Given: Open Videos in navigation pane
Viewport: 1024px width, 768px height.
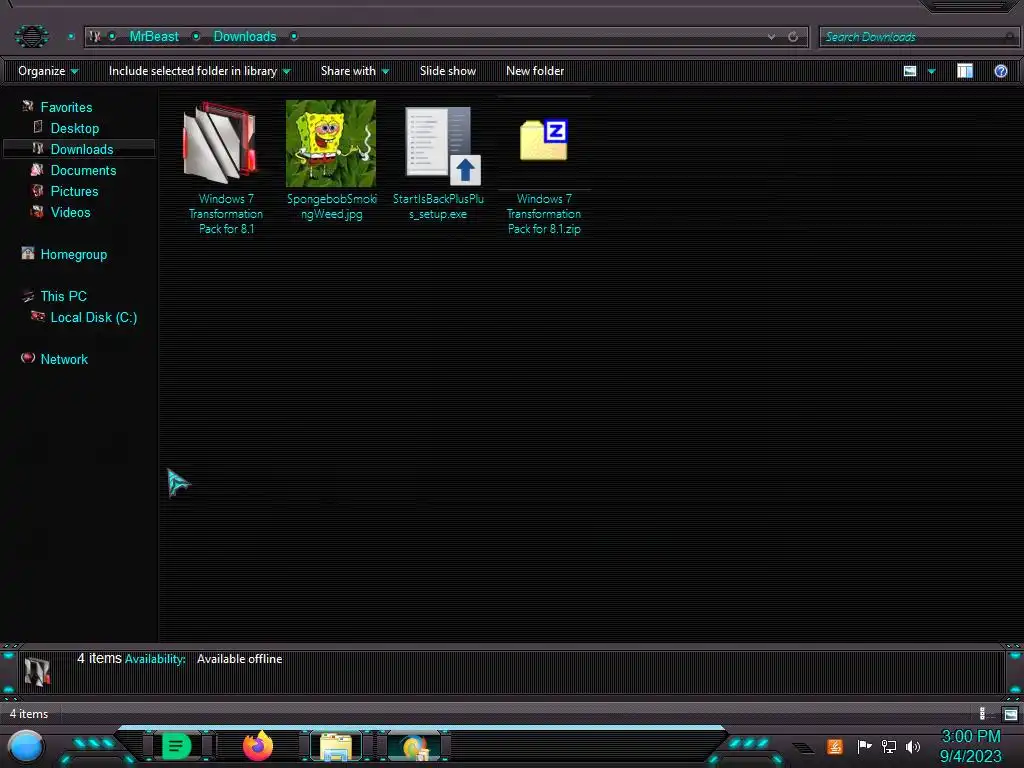Looking at the screenshot, I should (x=71, y=212).
